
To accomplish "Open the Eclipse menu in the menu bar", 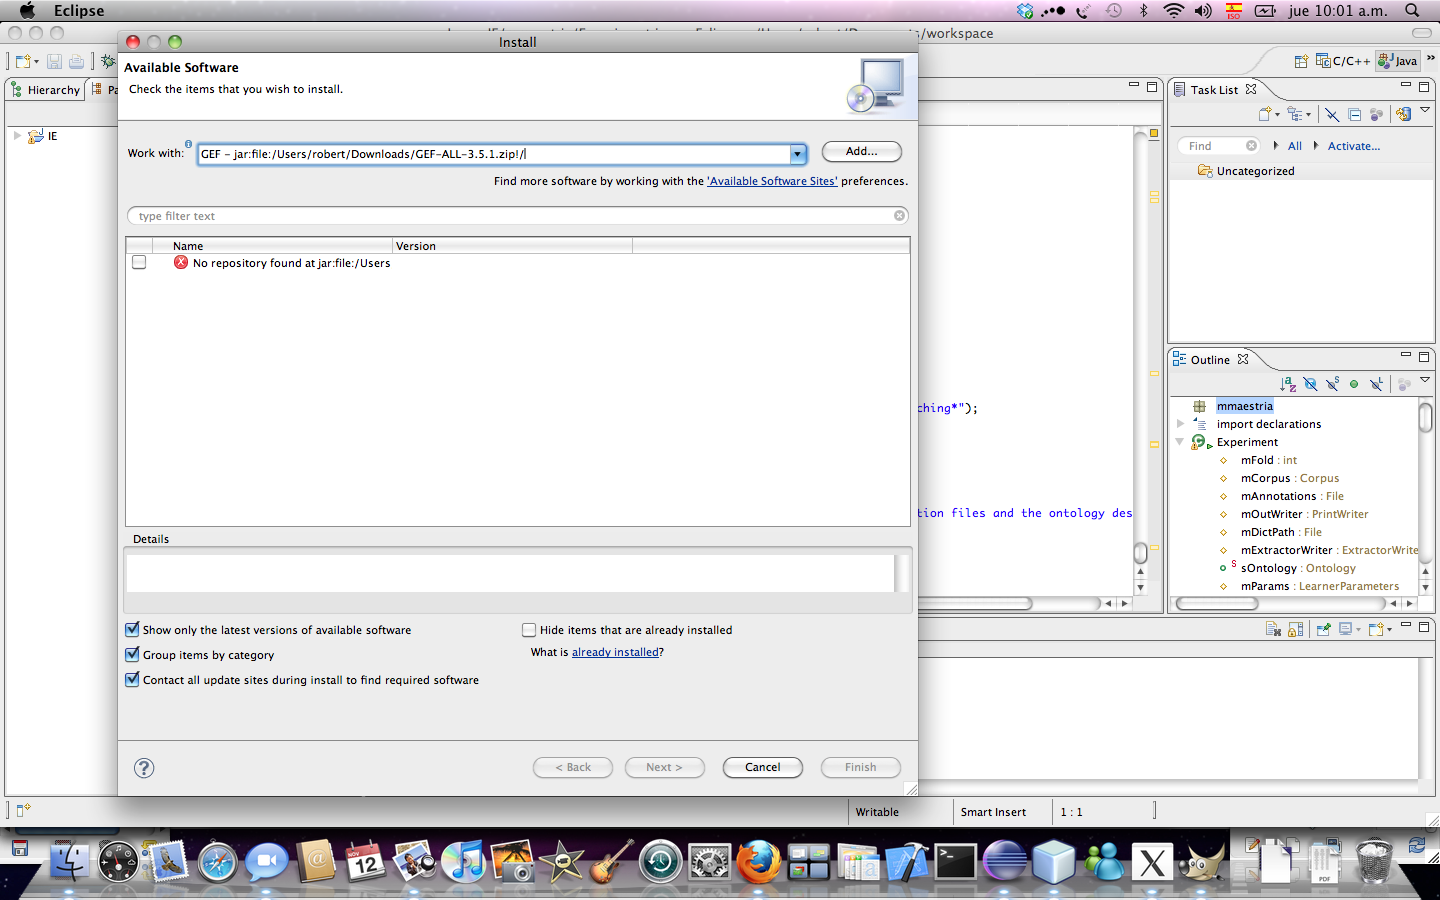I will (79, 11).
